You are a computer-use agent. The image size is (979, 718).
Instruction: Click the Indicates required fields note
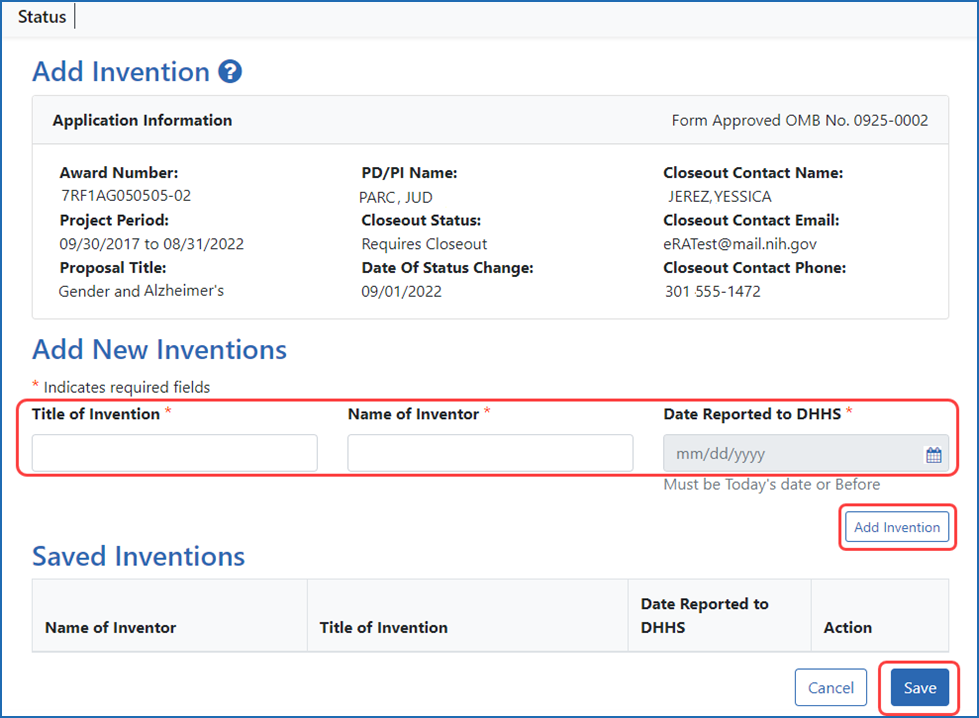coord(121,387)
